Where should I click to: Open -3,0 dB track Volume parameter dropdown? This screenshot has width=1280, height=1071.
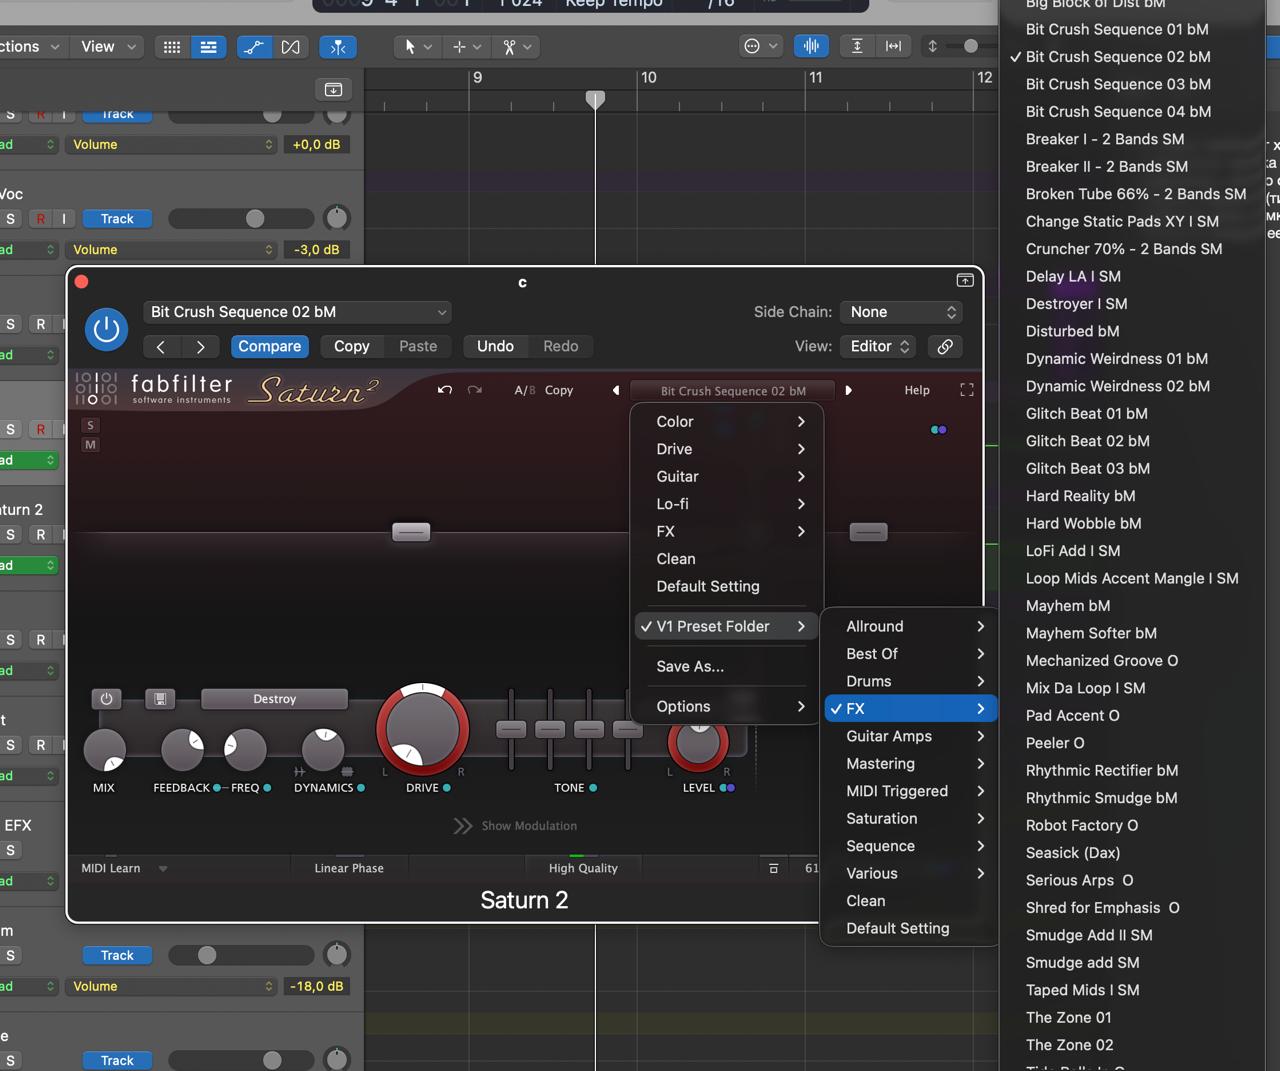[x=171, y=250]
